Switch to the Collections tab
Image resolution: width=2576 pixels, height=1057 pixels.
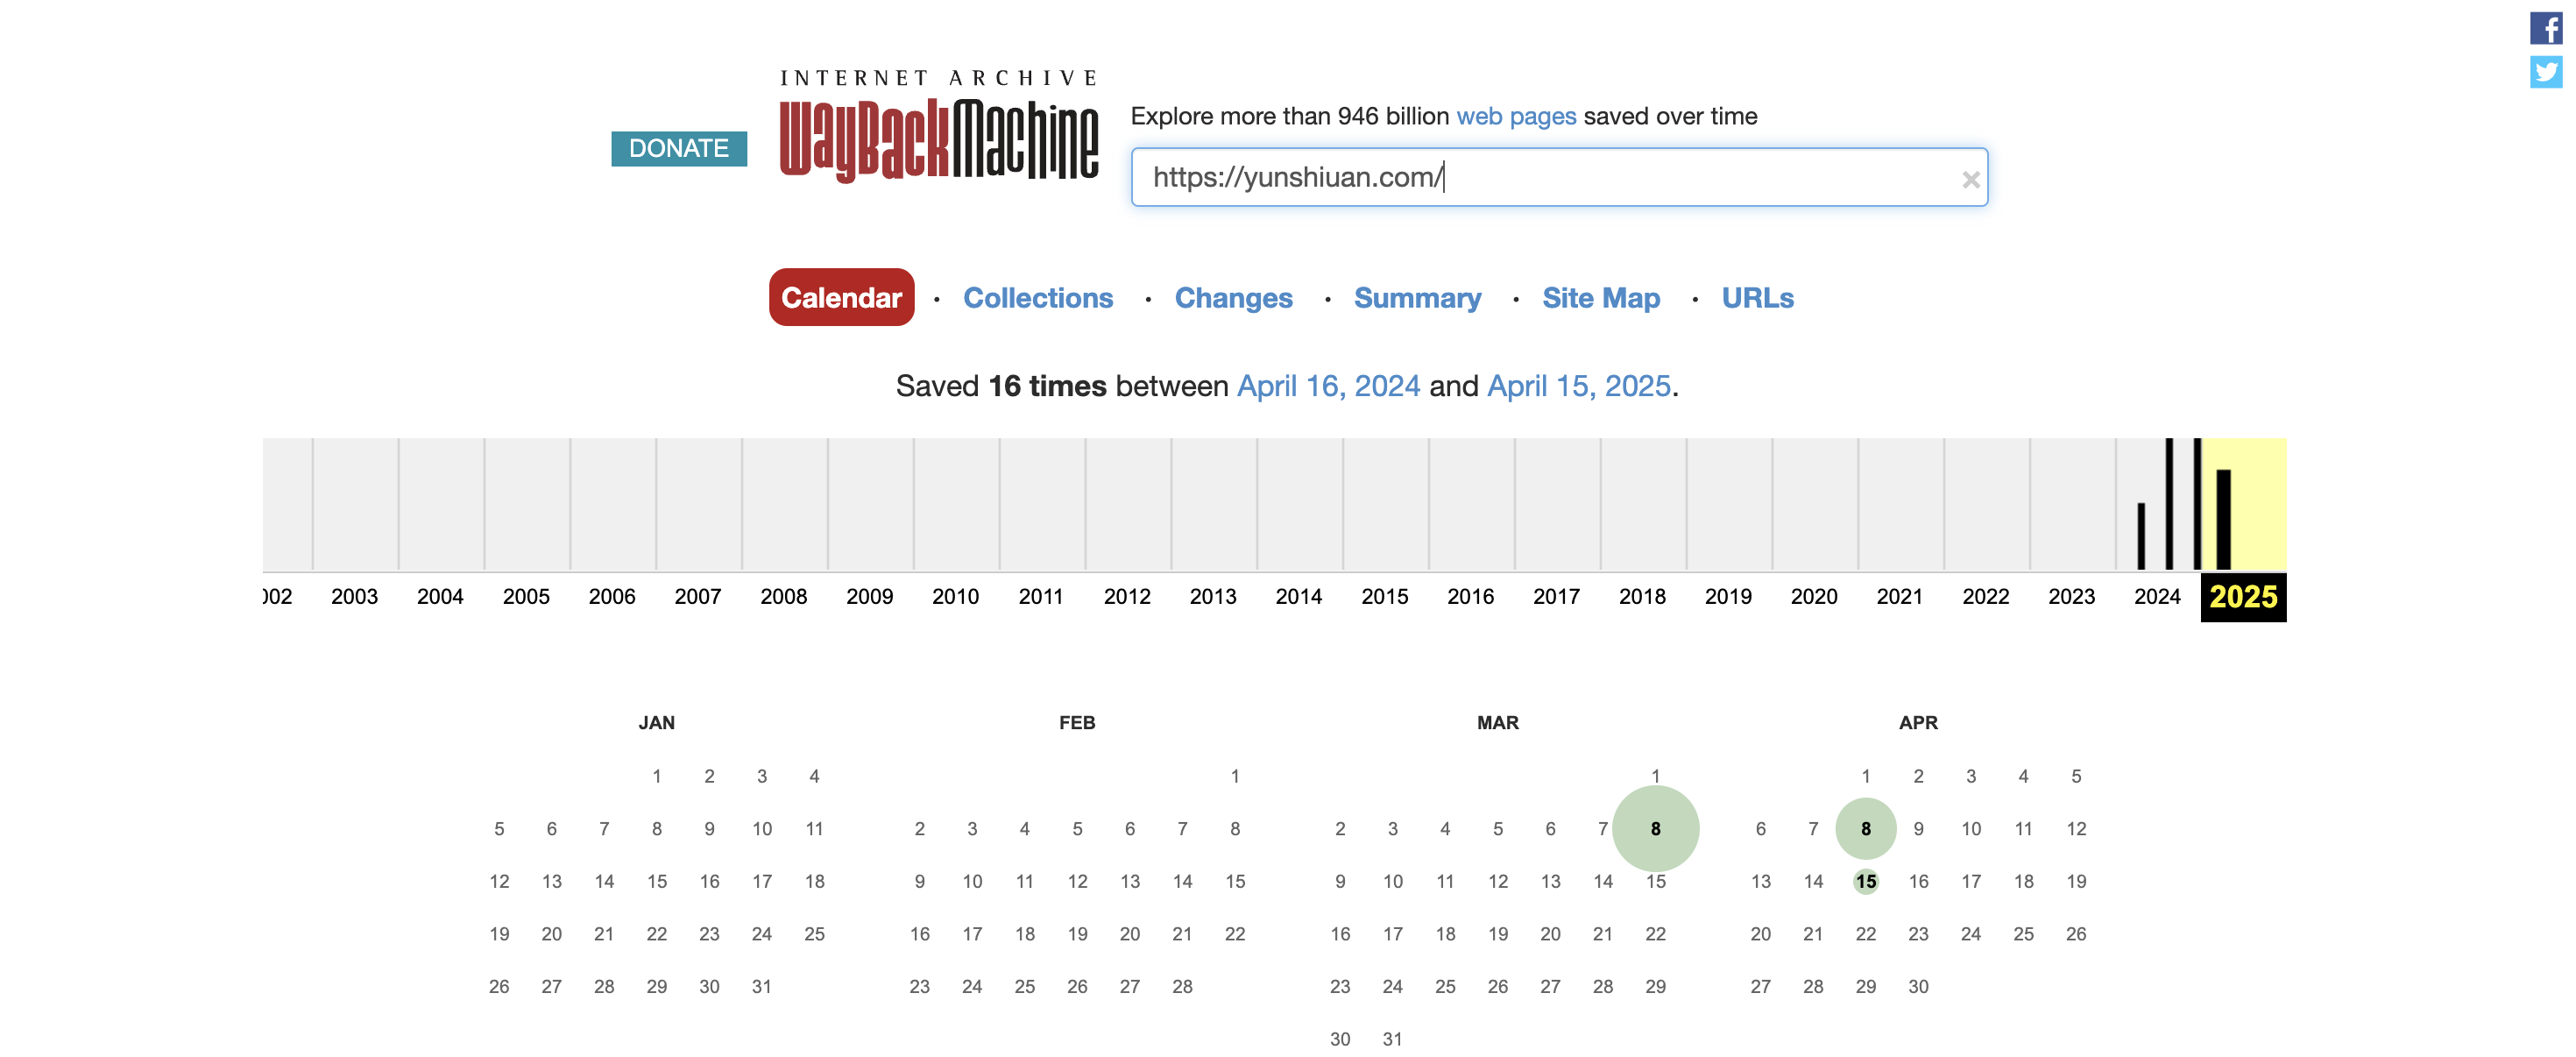coord(1037,298)
